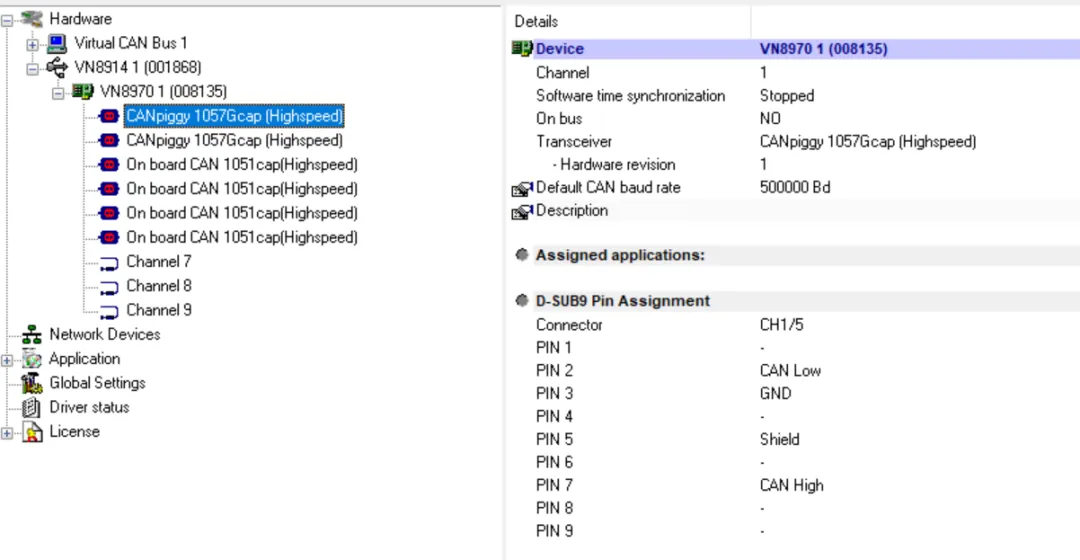Screen dimensions: 1080x560
Task: Click the Stopped synchronization value
Action: click(787, 96)
